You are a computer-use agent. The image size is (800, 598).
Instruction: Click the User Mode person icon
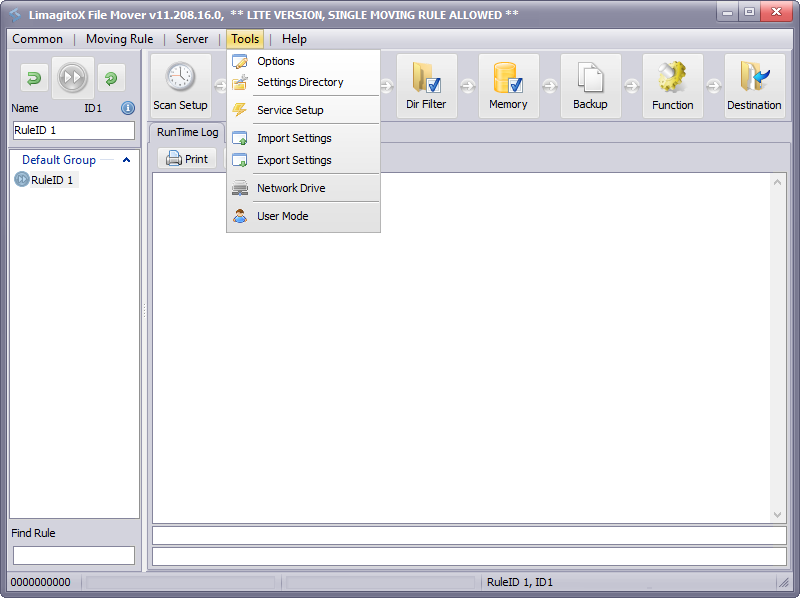tap(240, 216)
